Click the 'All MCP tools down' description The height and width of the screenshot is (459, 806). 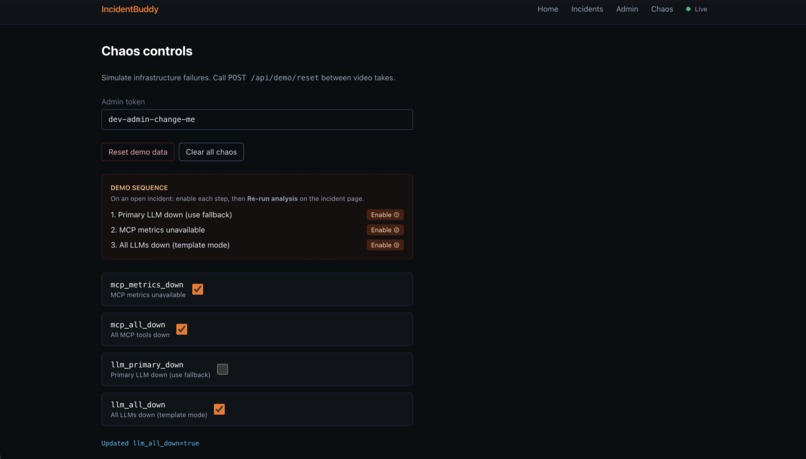tap(140, 335)
